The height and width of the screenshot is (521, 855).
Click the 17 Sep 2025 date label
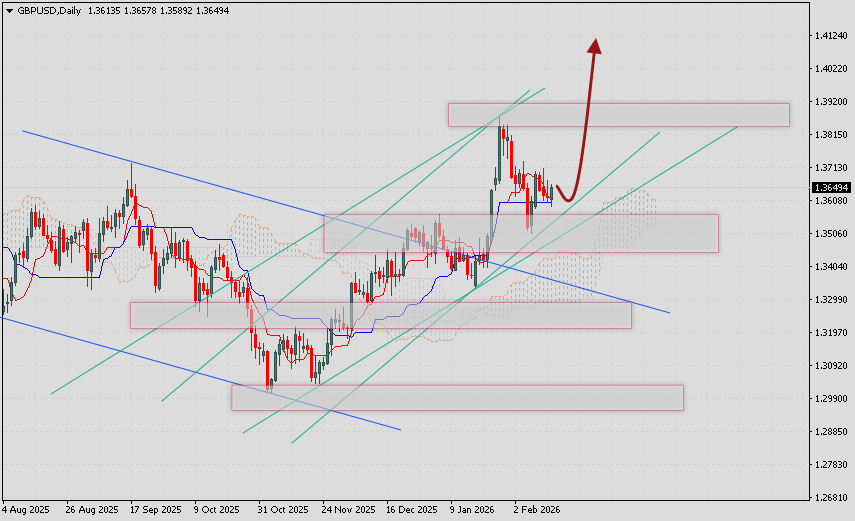pos(156,509)
